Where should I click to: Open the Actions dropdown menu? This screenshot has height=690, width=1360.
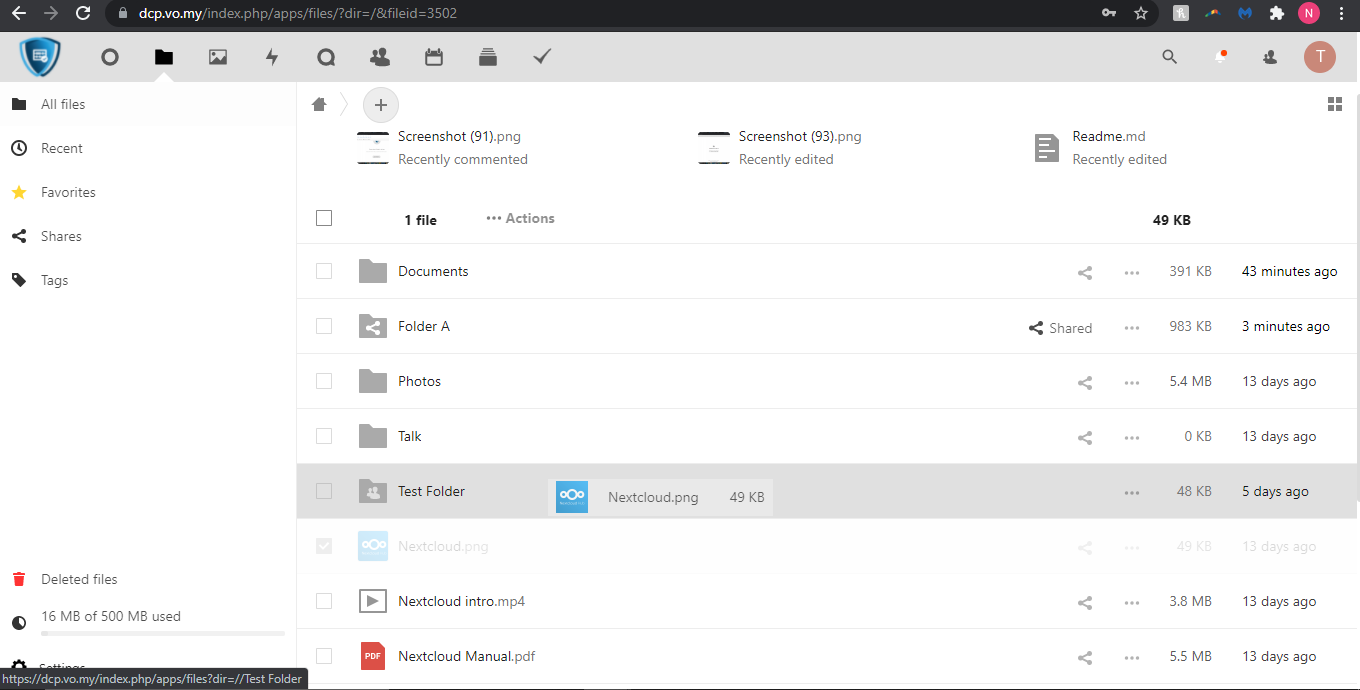[520, 218]
